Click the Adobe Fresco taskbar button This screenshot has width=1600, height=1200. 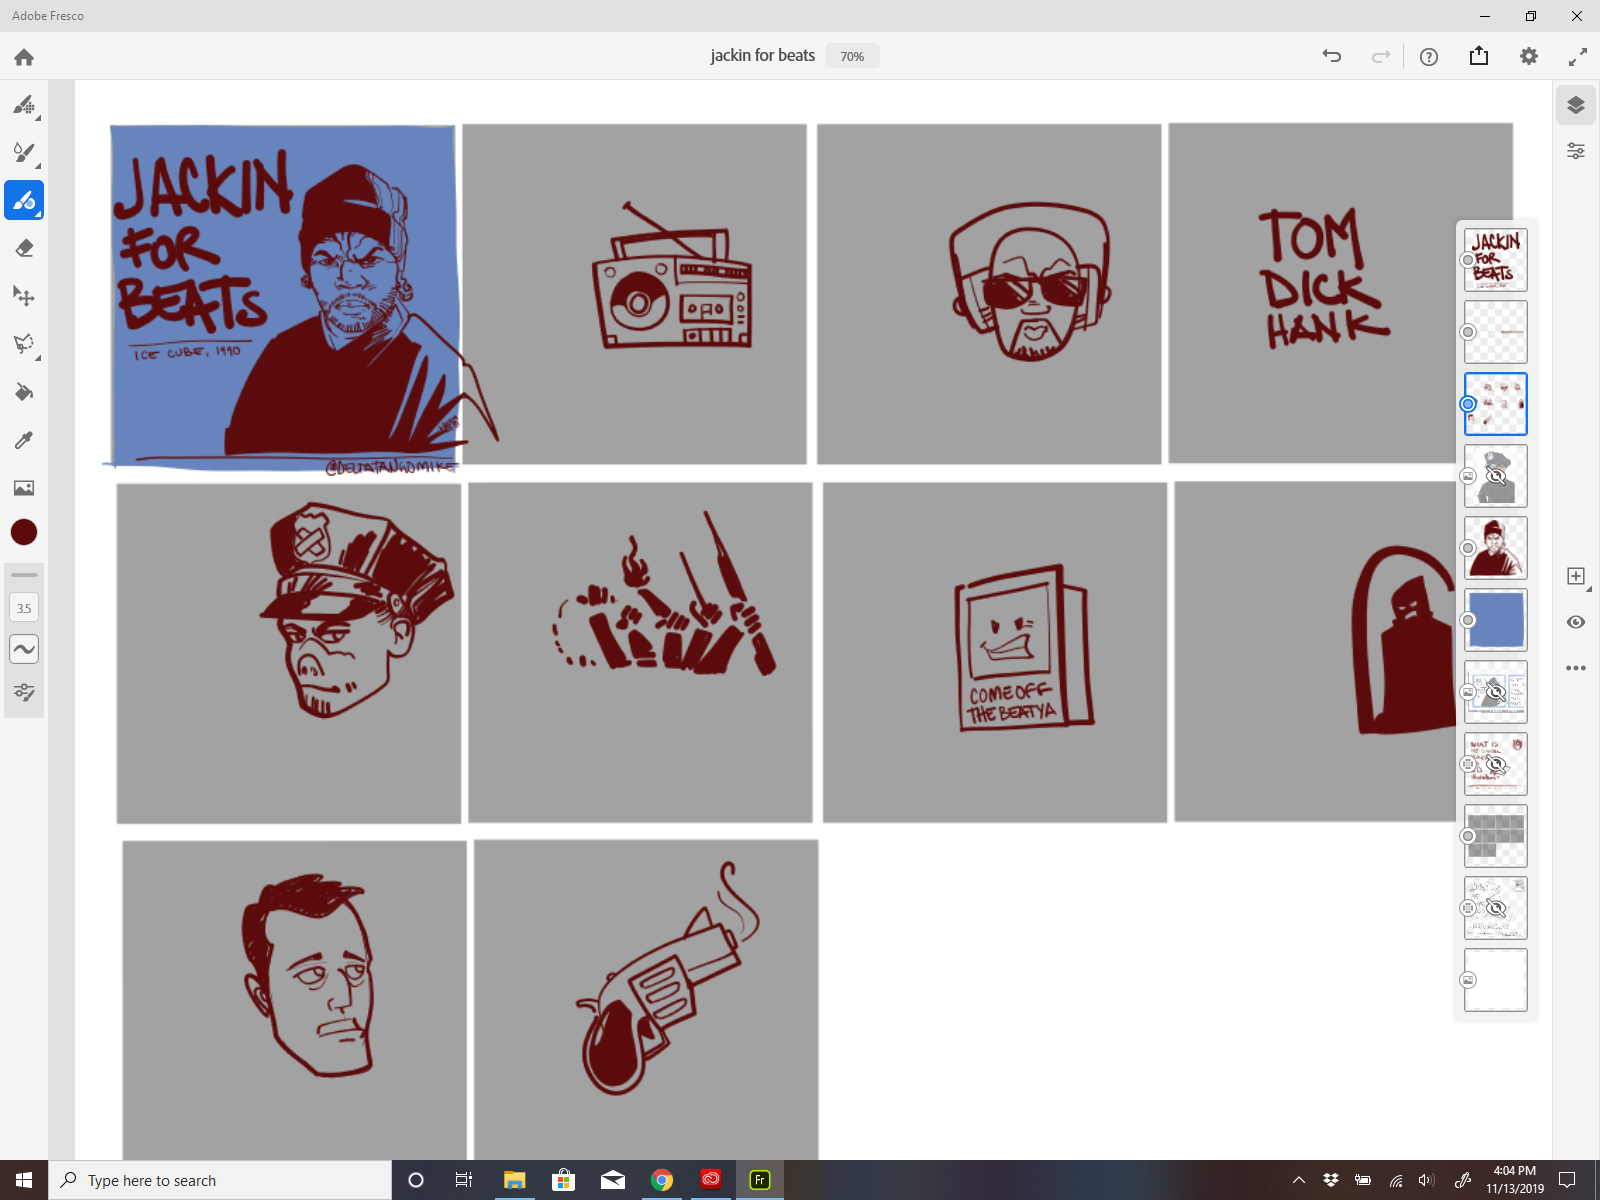(x=760, y=1180)
